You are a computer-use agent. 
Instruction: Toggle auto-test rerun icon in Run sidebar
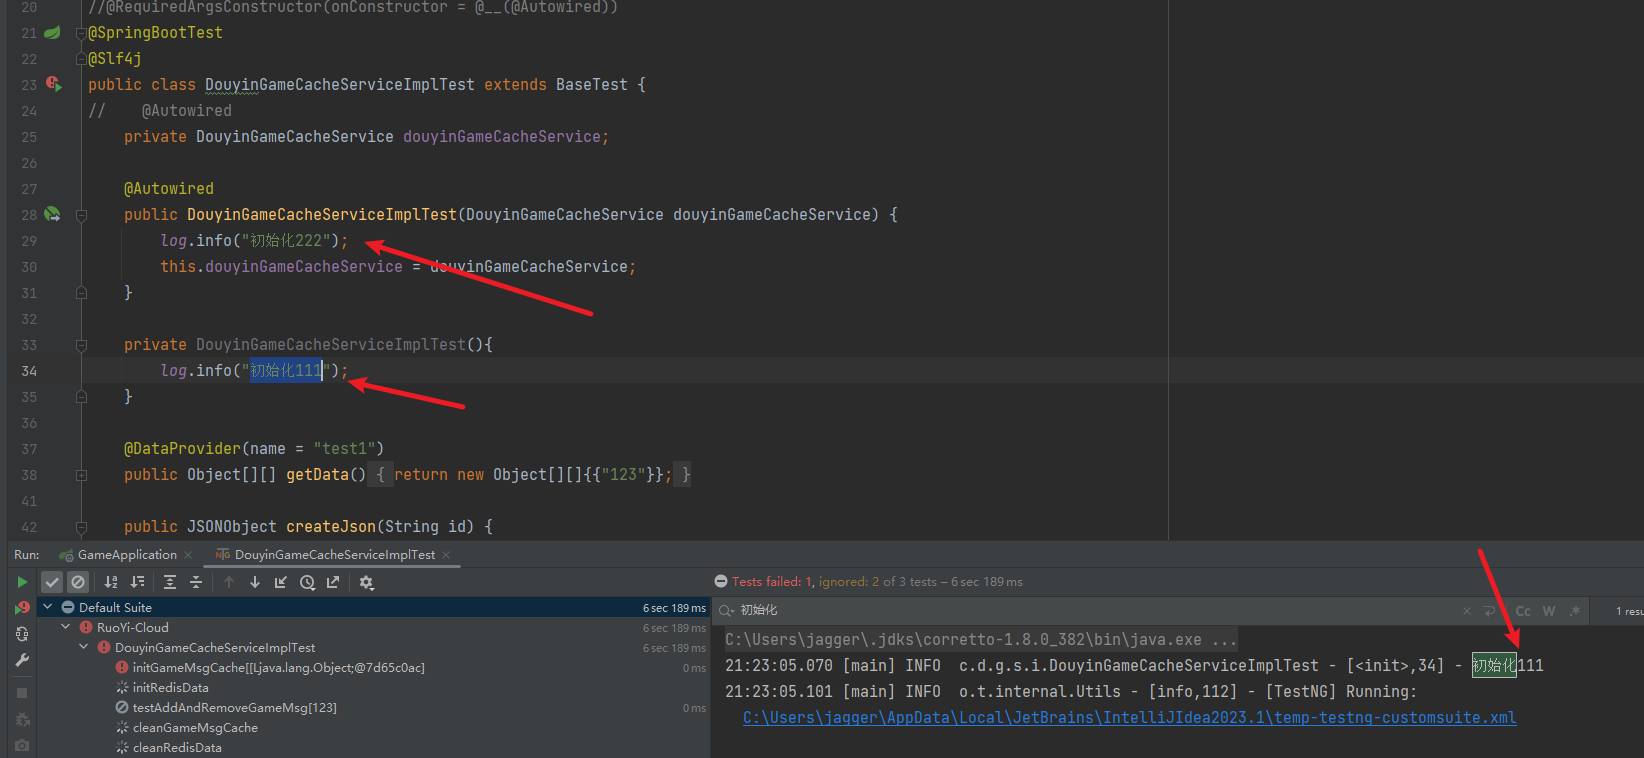tap(22, 634)
